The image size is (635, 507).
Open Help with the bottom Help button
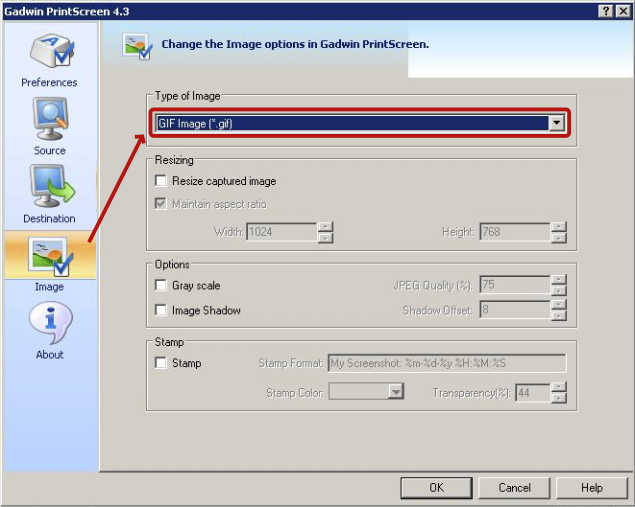pyautogui.click(x=592, y=488)
